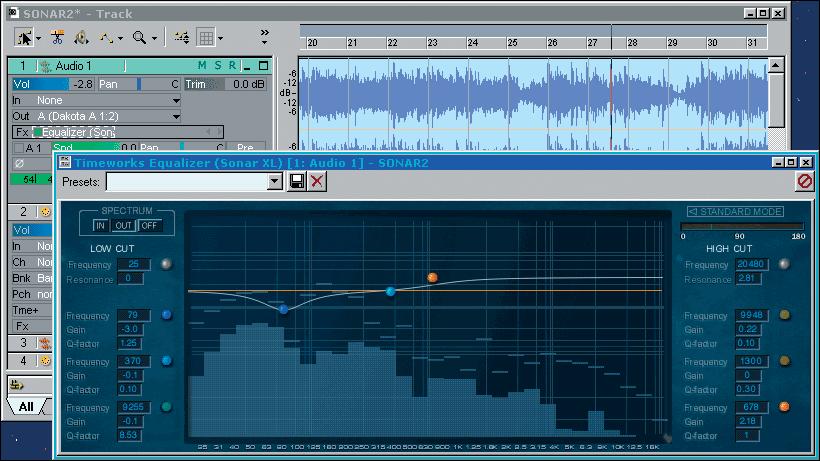Click the track layout grid icon
Image resolution: width=820 pixels, height=461 pixels.
tap(206, 38)
